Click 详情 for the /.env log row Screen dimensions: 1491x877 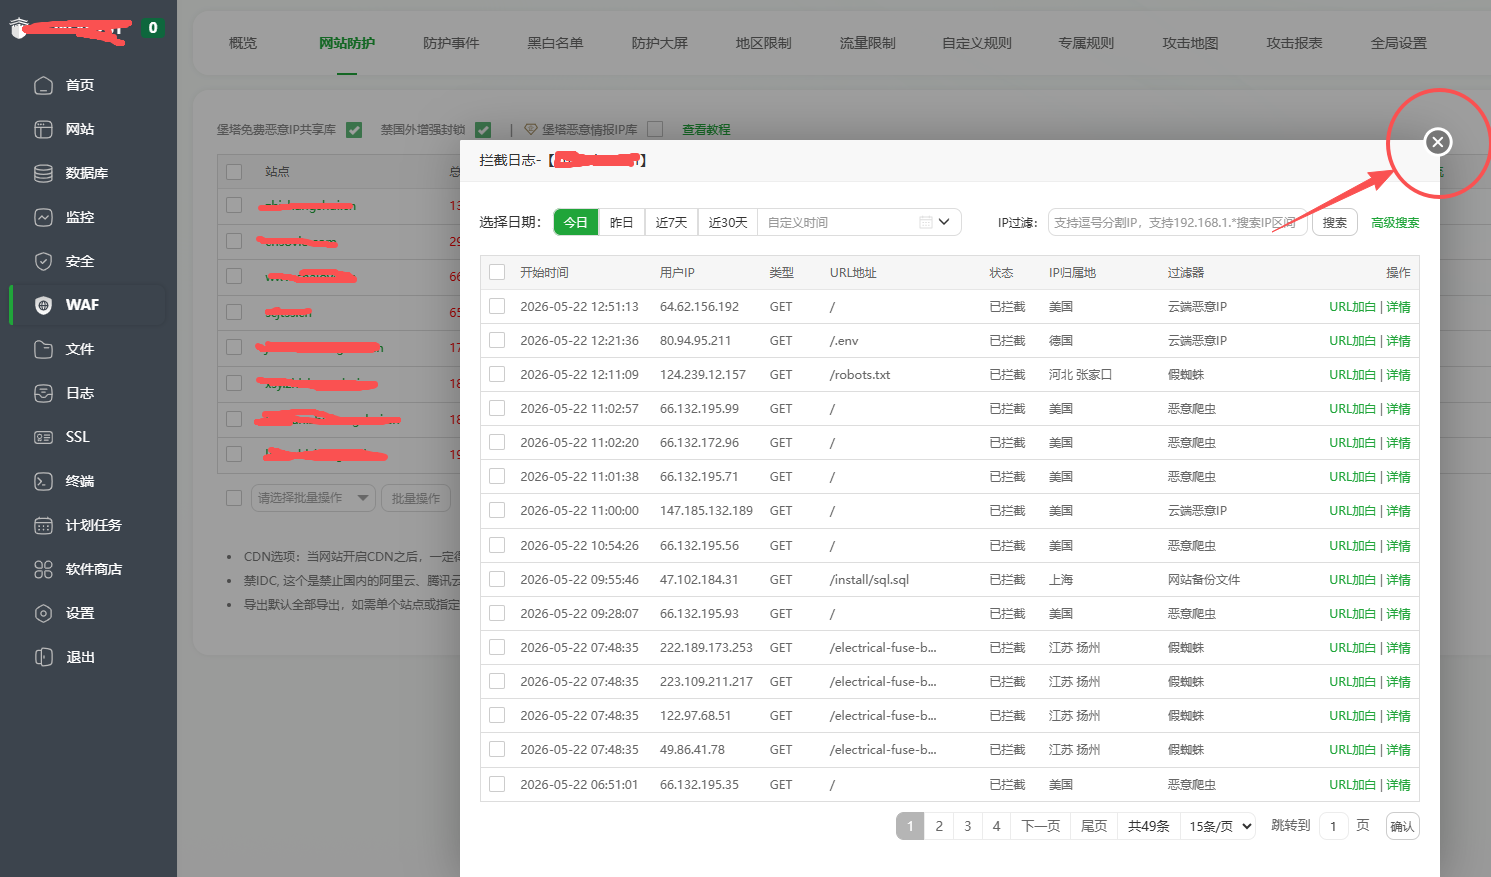1398,341
